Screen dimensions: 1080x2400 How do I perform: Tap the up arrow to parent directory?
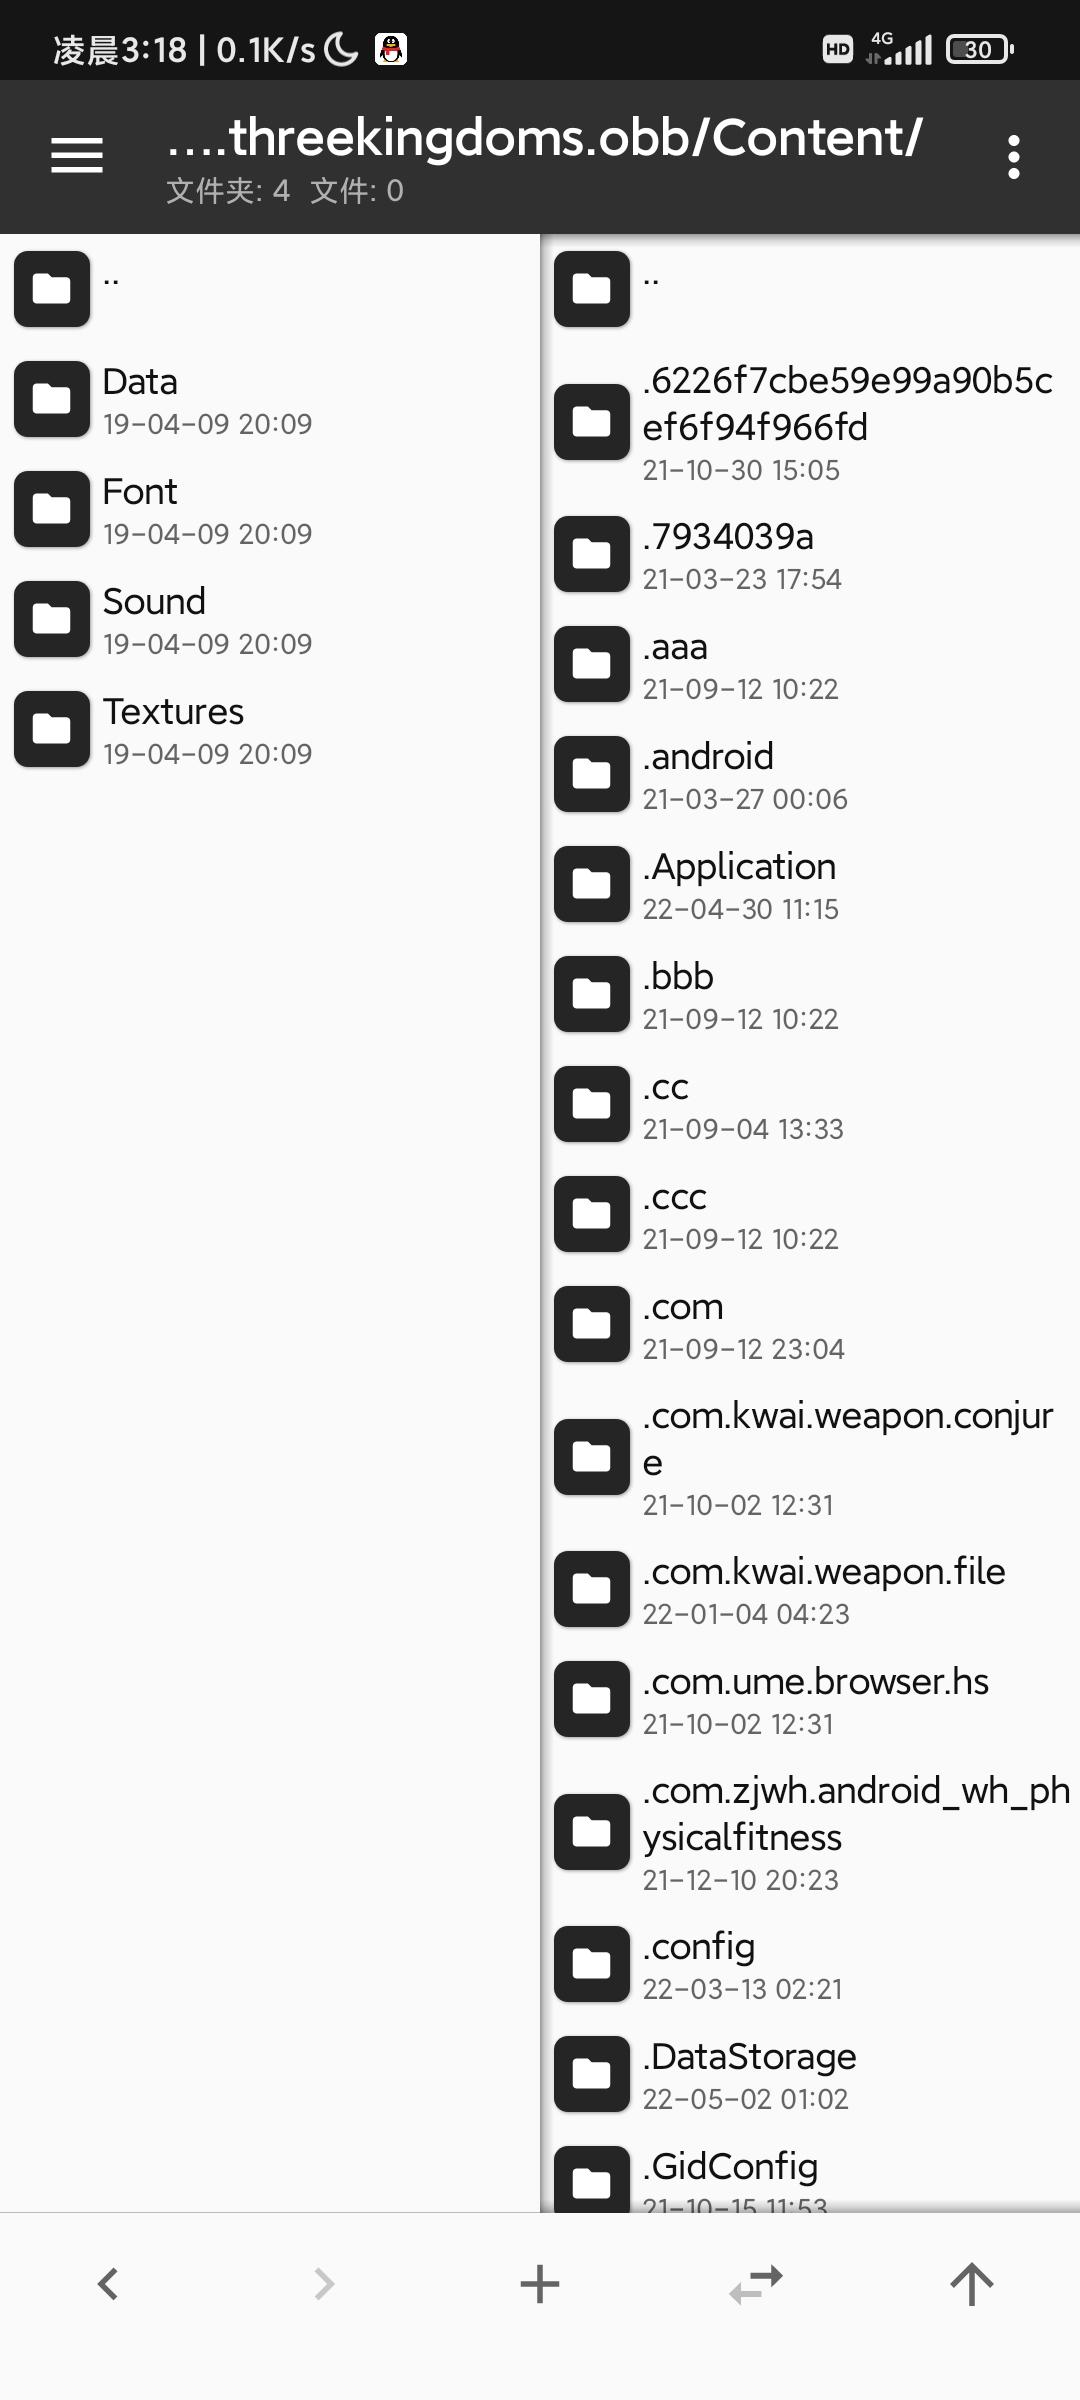(x=972, y=2284)
